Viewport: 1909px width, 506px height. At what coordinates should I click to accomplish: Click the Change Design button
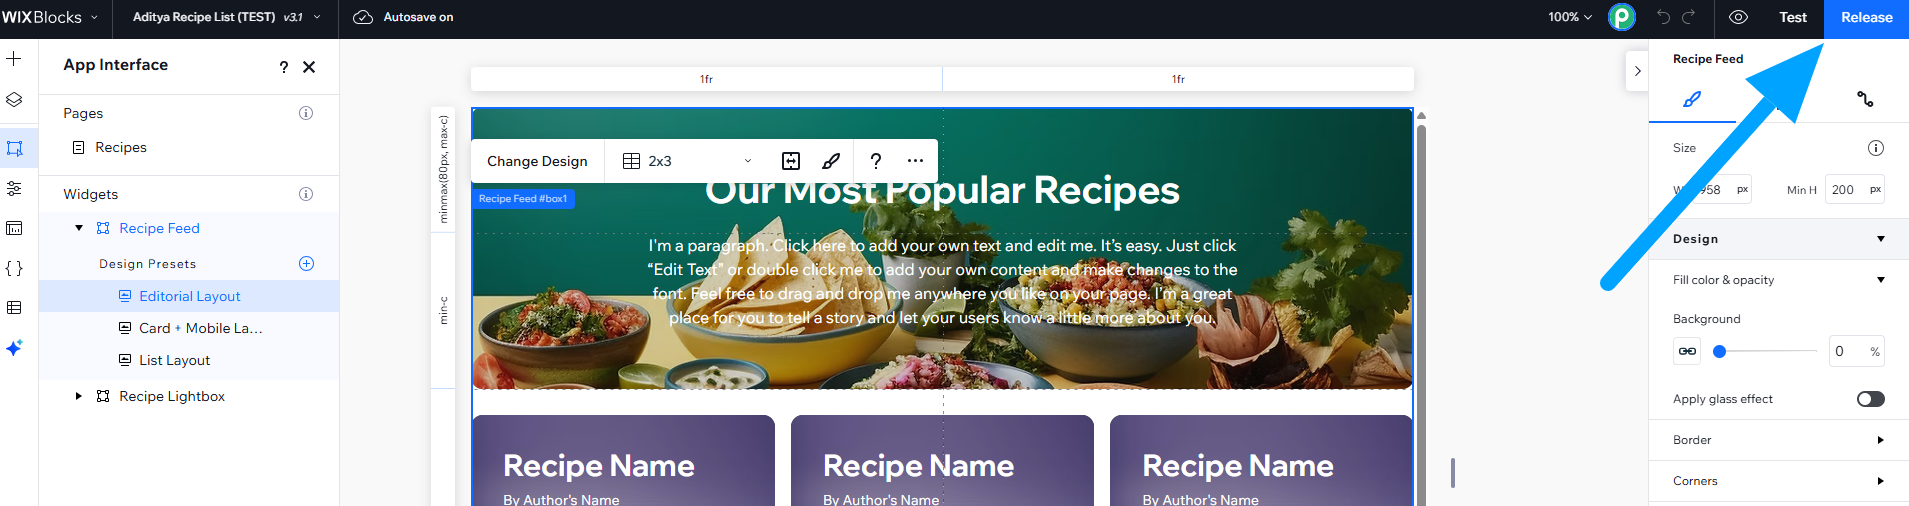coord(537,161)
